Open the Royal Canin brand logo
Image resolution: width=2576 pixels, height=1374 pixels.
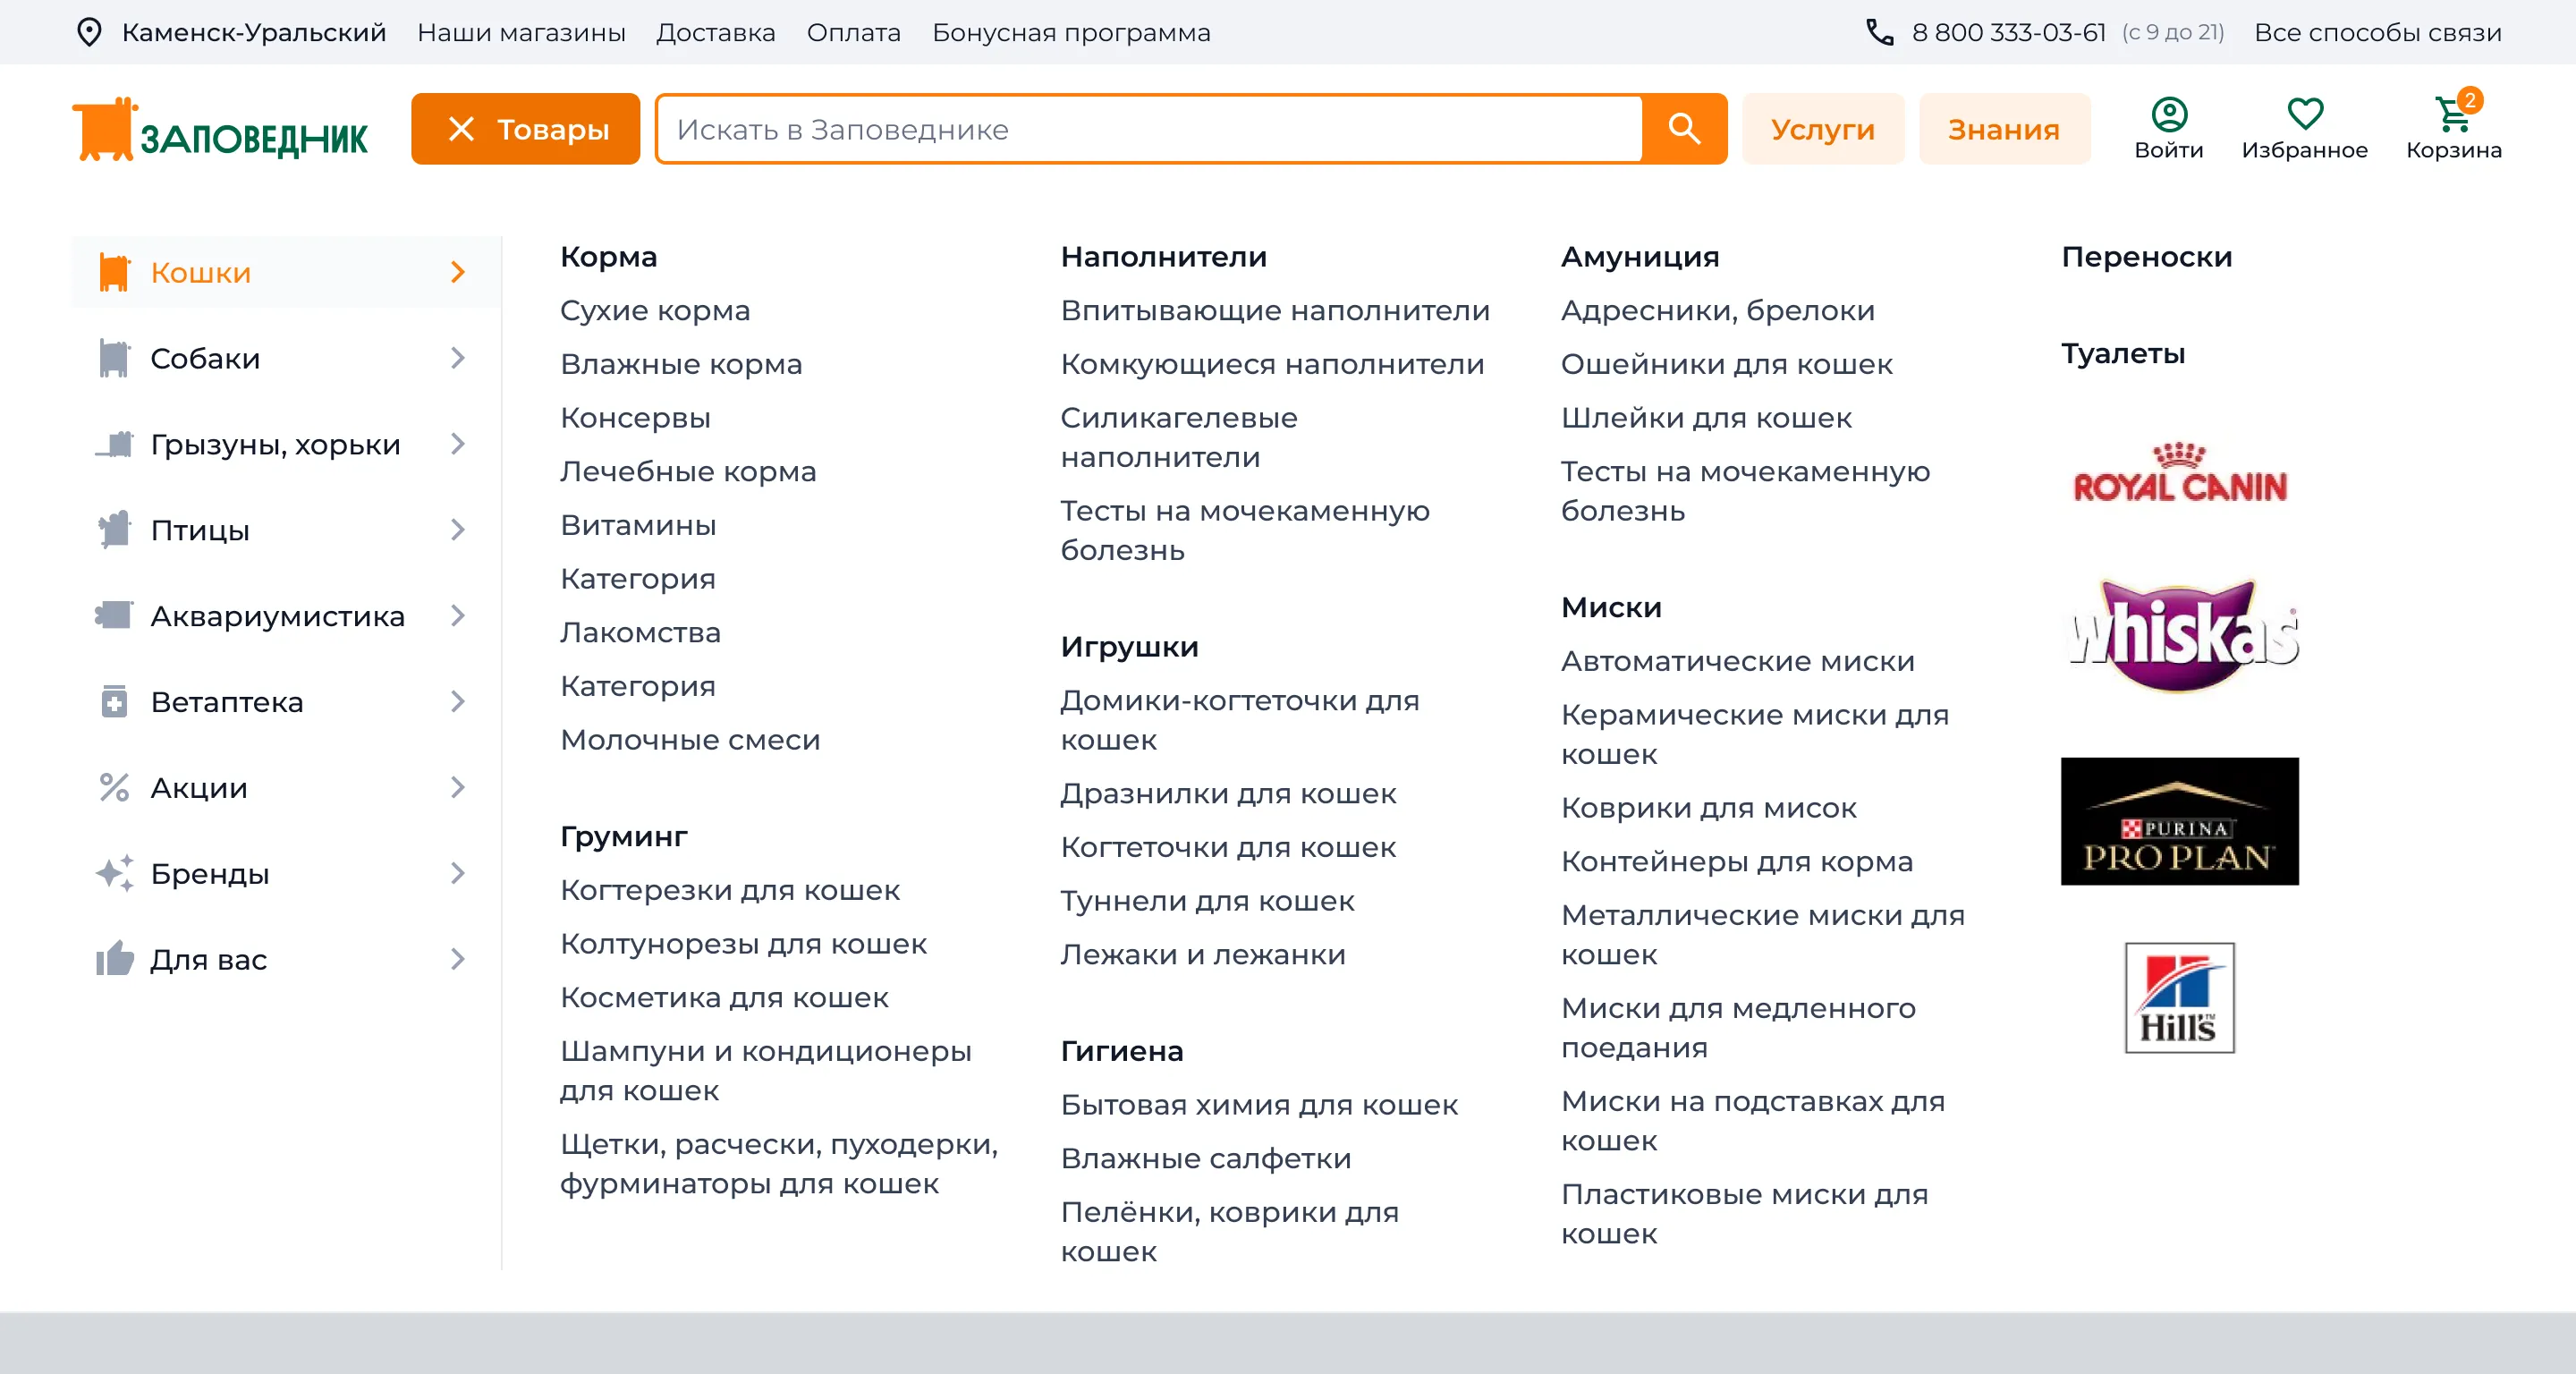(x=2179, y=473)
